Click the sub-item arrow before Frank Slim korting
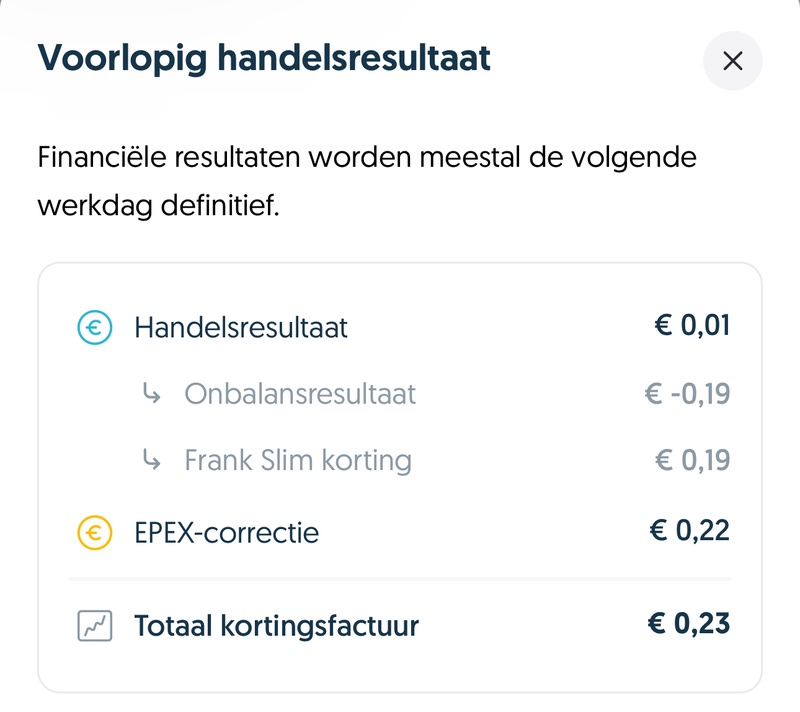800x712 pixels. tap(152, 460)
